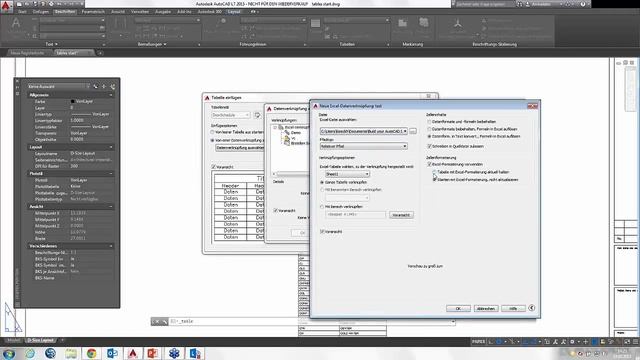This screenshot has width=640, height=360.
Task: Close the Properties palette with its X icon
Action: [x=17, y=81]
